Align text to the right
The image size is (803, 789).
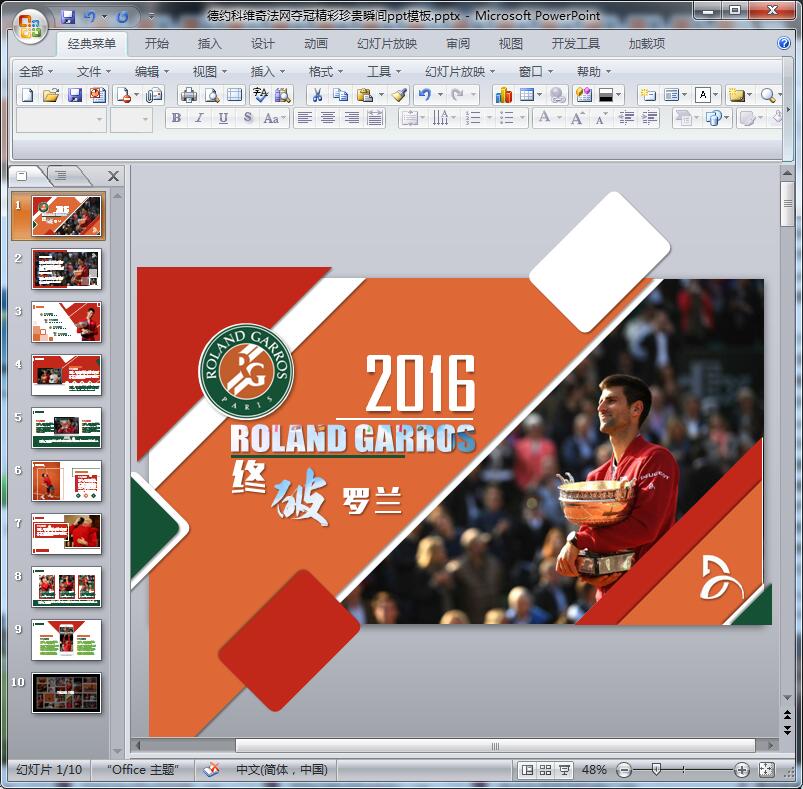coord(351,118)
